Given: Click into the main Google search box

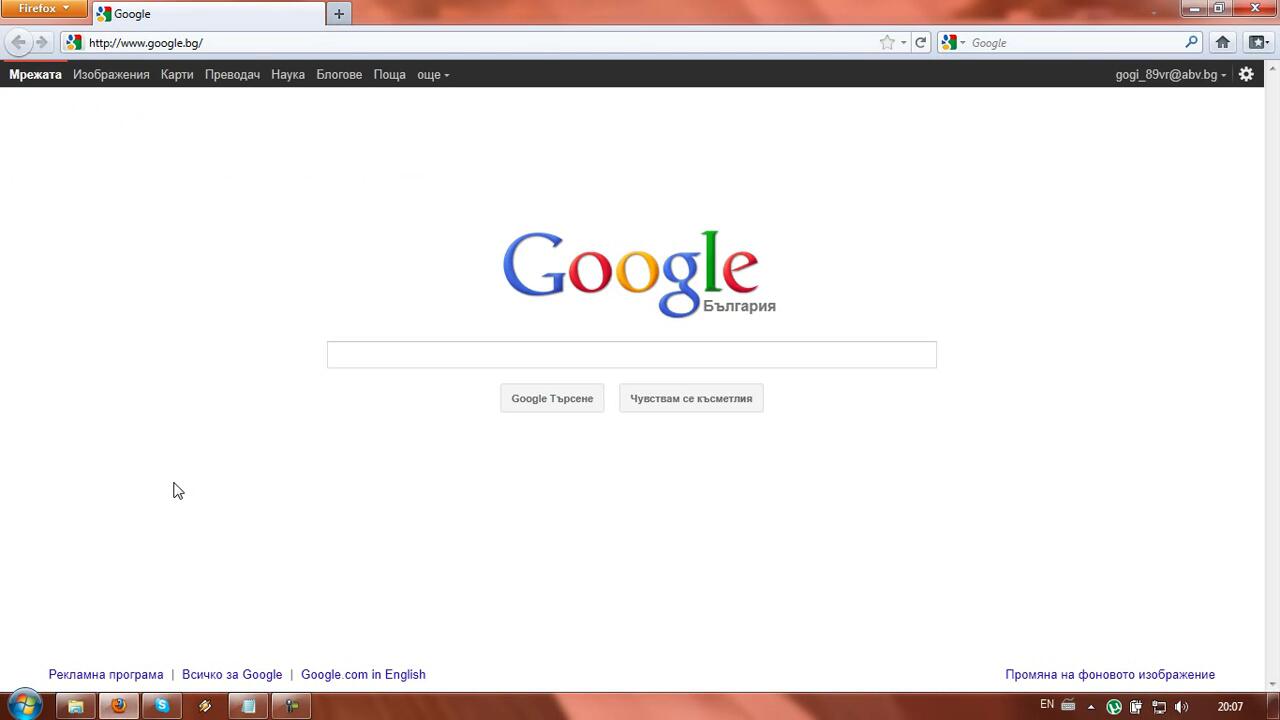Looking at the screenshot, I should [x=631, y=354].
